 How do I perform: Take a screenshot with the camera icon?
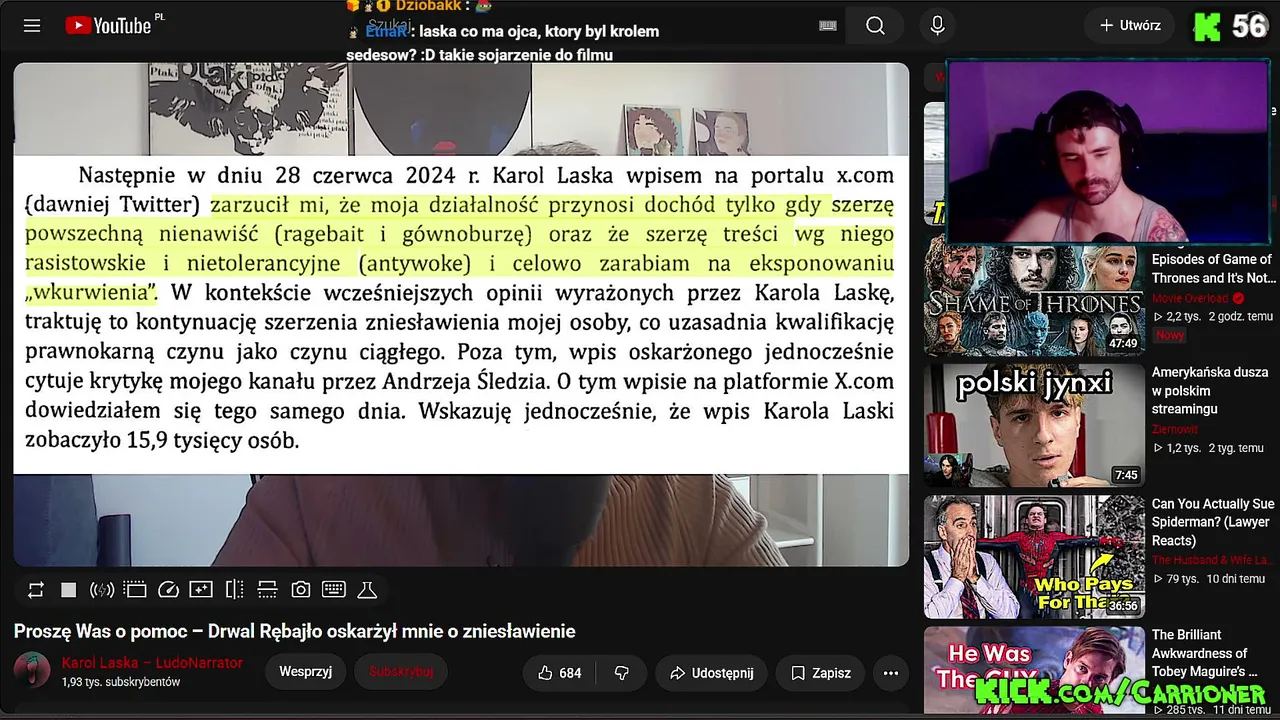(300, 590)
